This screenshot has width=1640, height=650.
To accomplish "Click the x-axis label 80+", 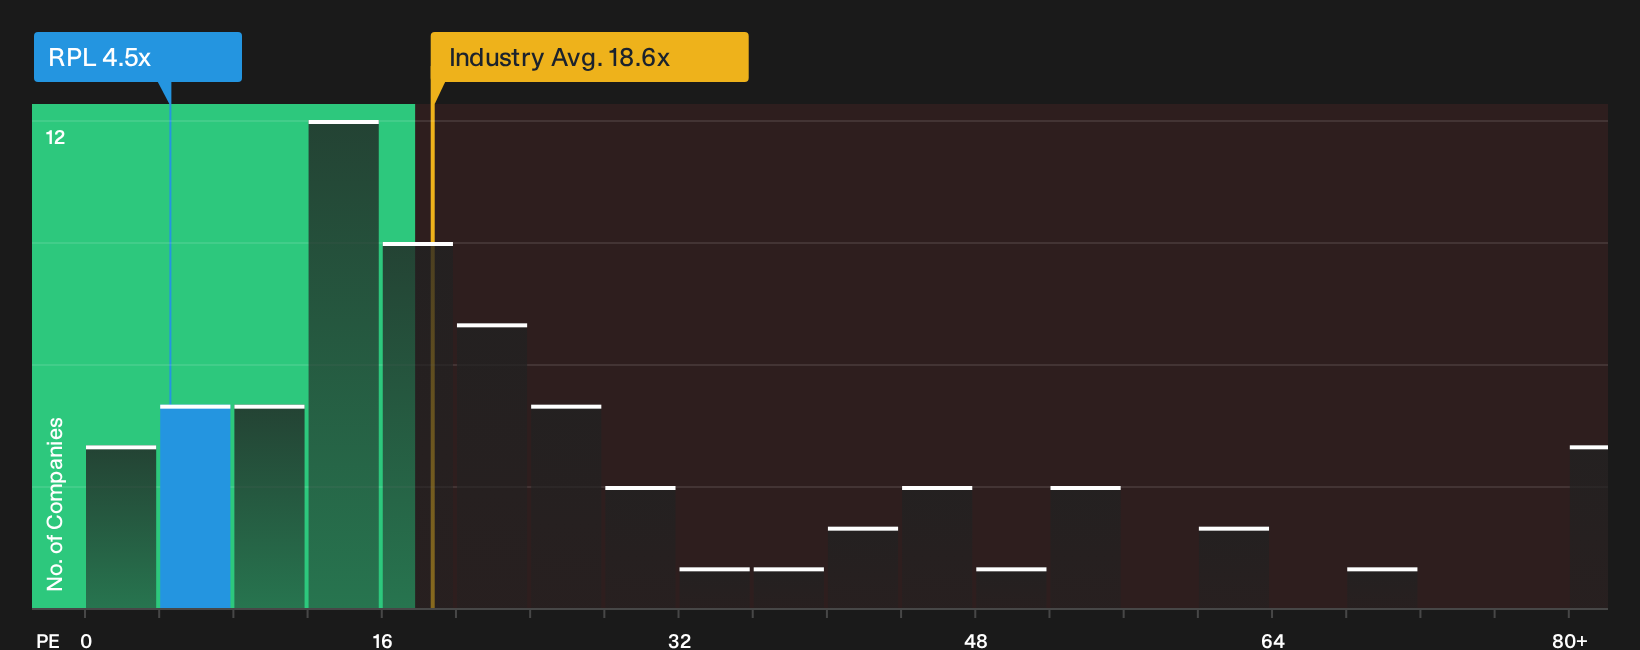I will click(x=1569, y=640).
